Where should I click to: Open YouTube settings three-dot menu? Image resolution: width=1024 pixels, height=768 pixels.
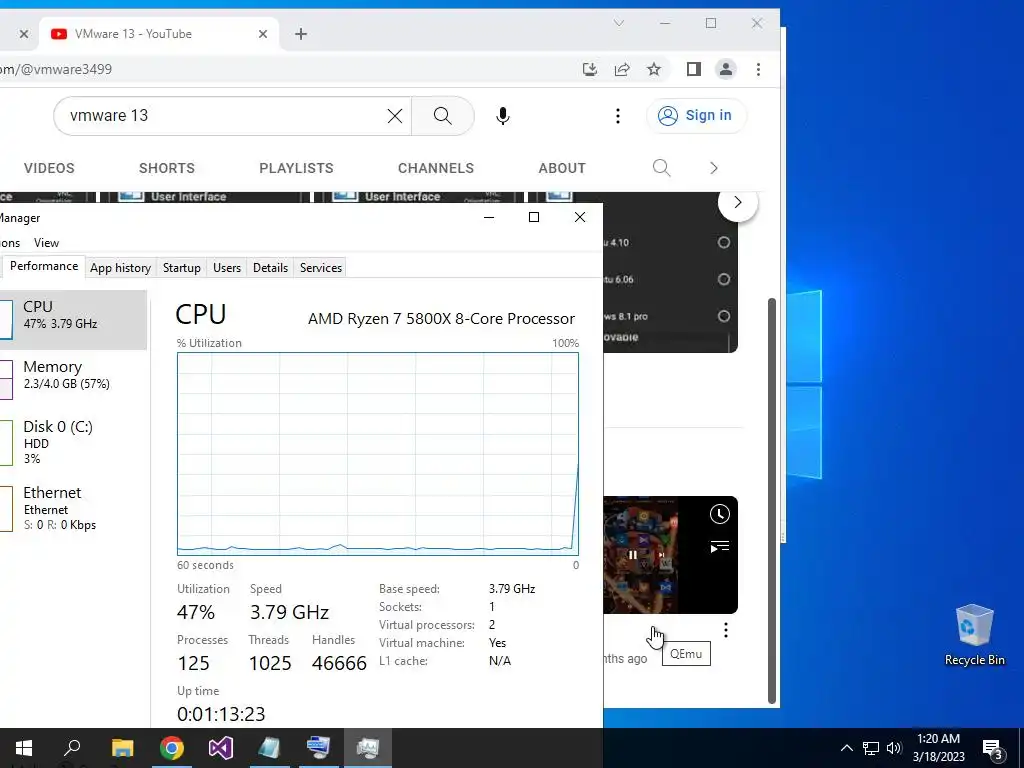point(618,116)
